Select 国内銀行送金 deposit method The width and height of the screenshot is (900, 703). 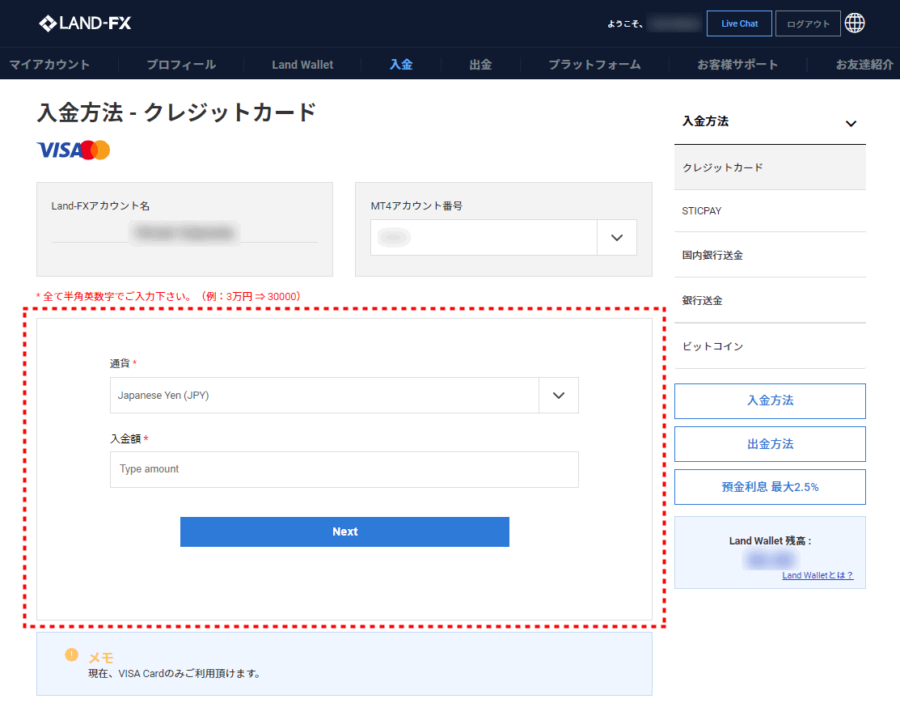770,255
